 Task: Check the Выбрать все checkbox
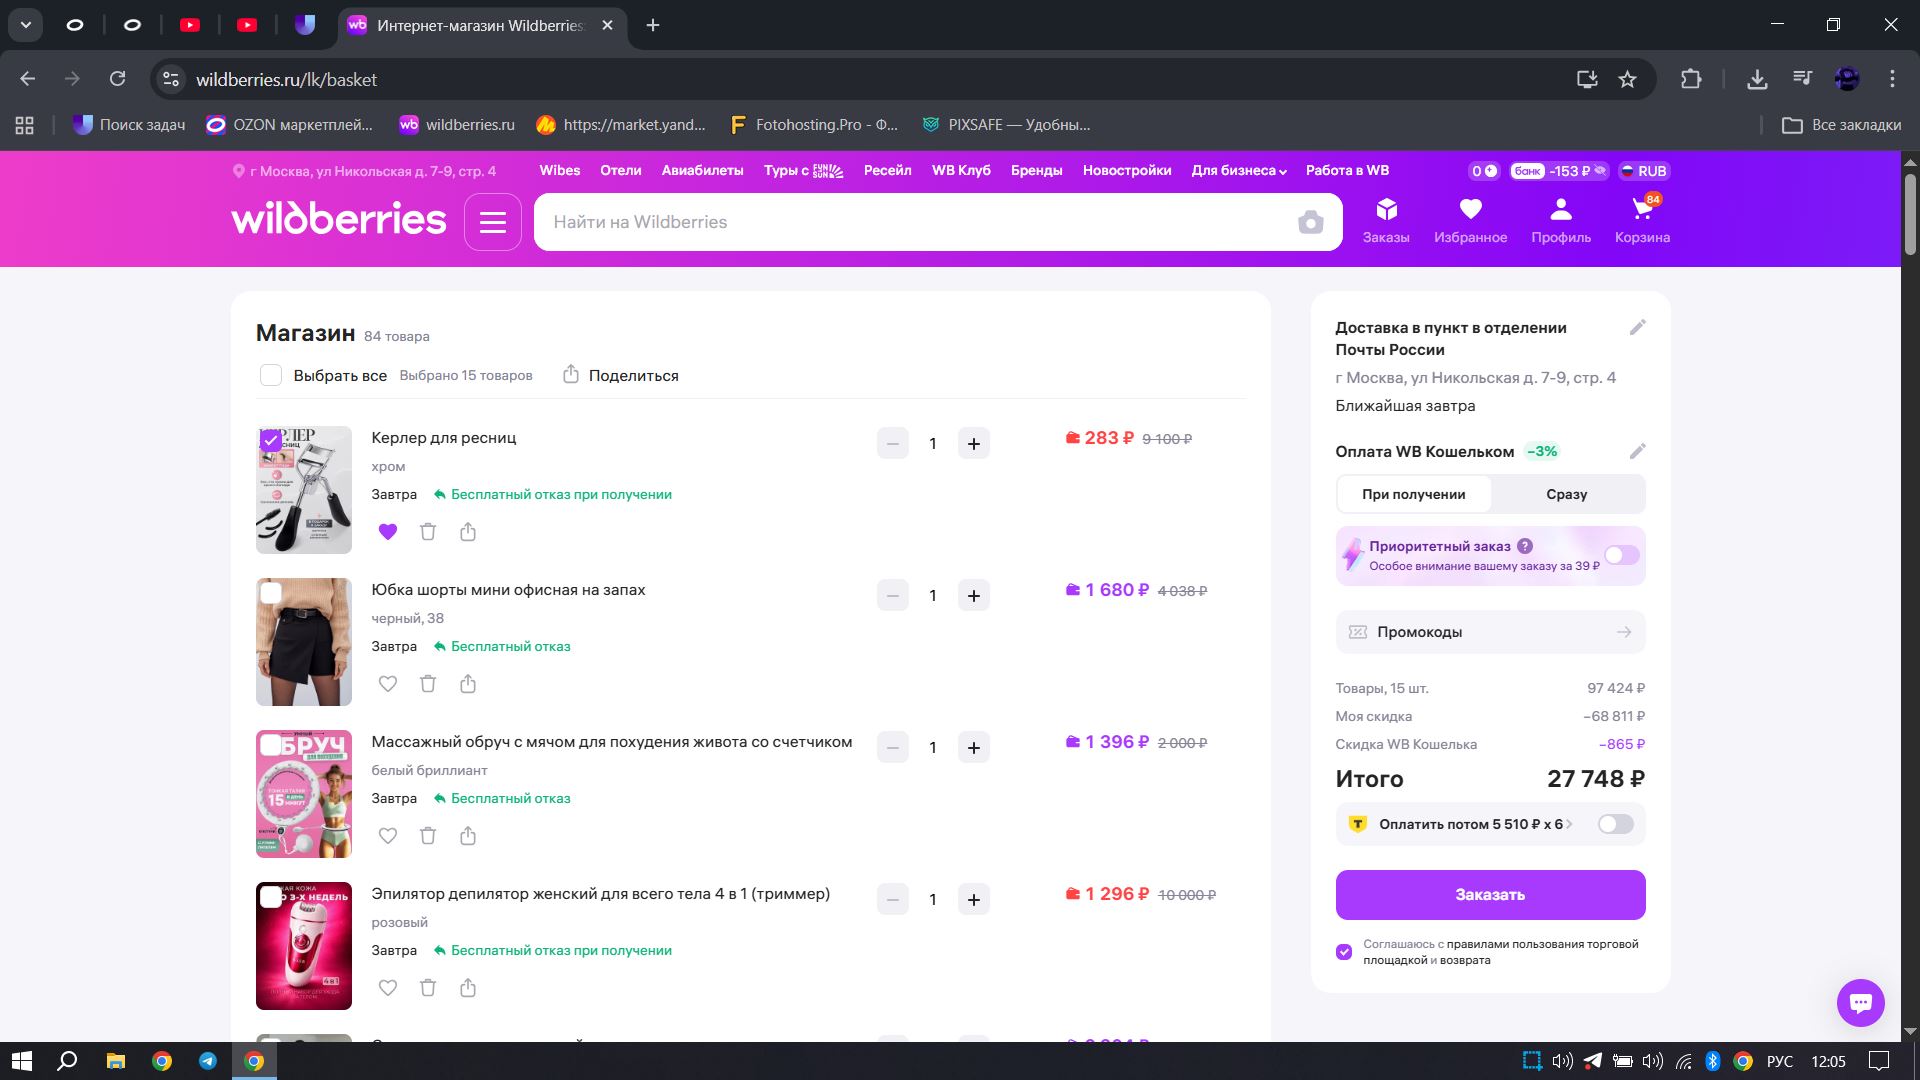271,375
